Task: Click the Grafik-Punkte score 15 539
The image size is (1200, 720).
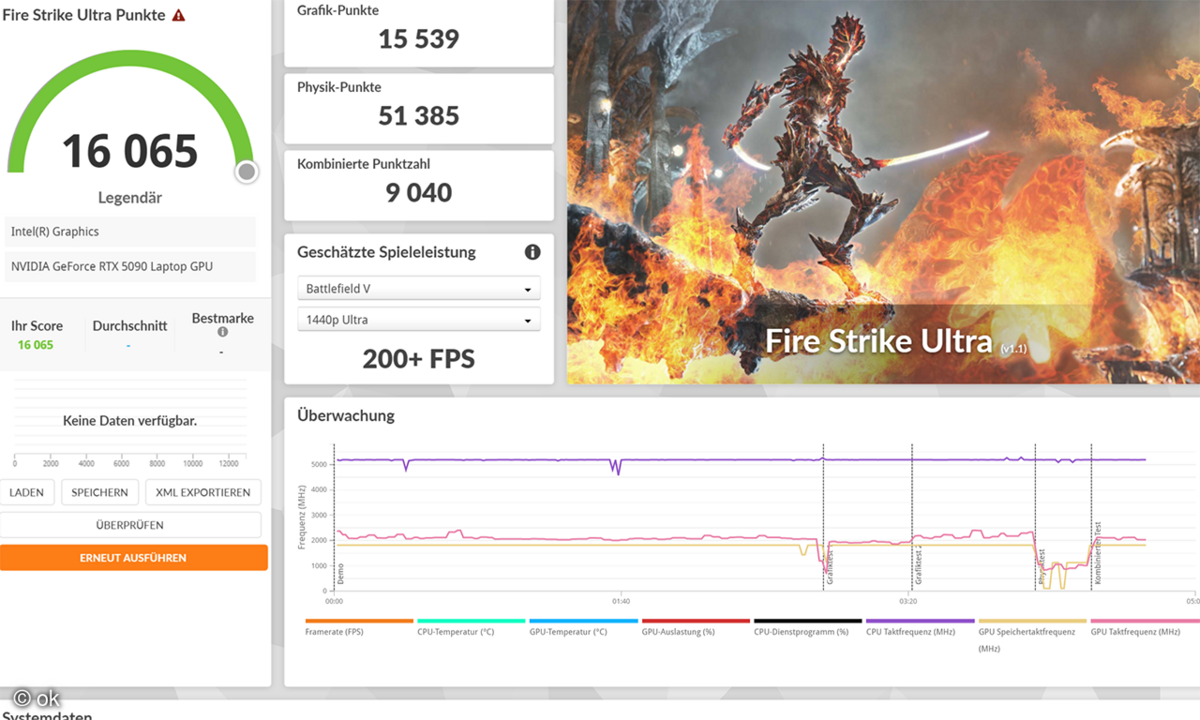Action: click(x=419, y=40)
